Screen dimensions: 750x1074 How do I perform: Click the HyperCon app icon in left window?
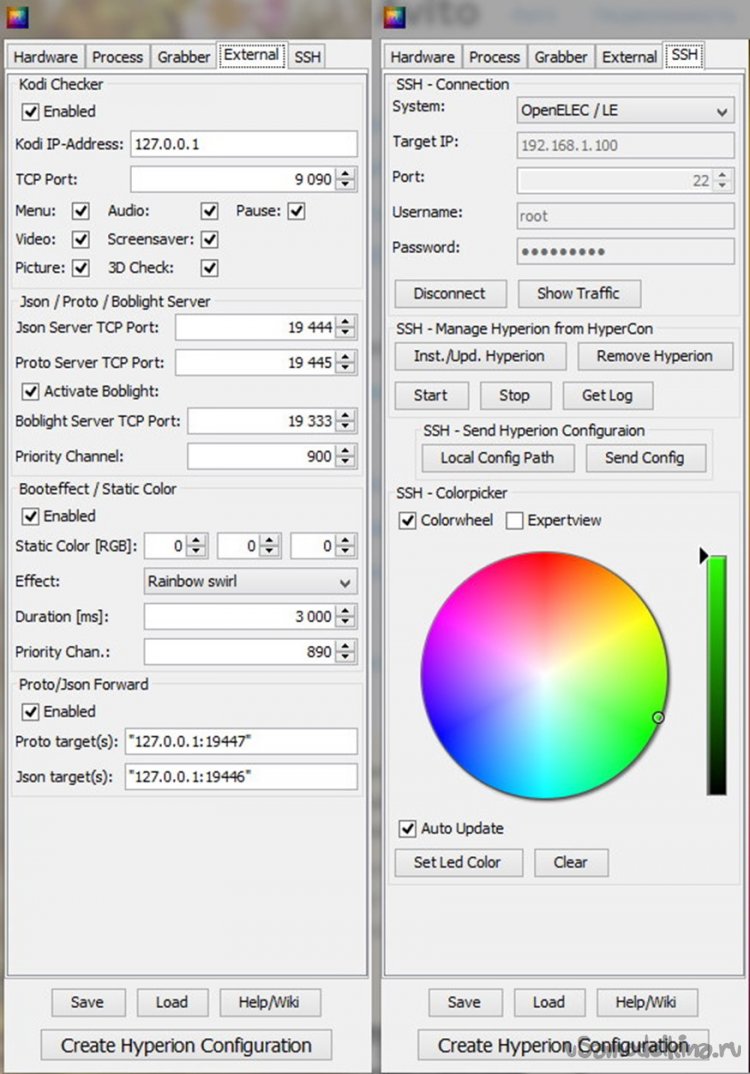[19, 17]
